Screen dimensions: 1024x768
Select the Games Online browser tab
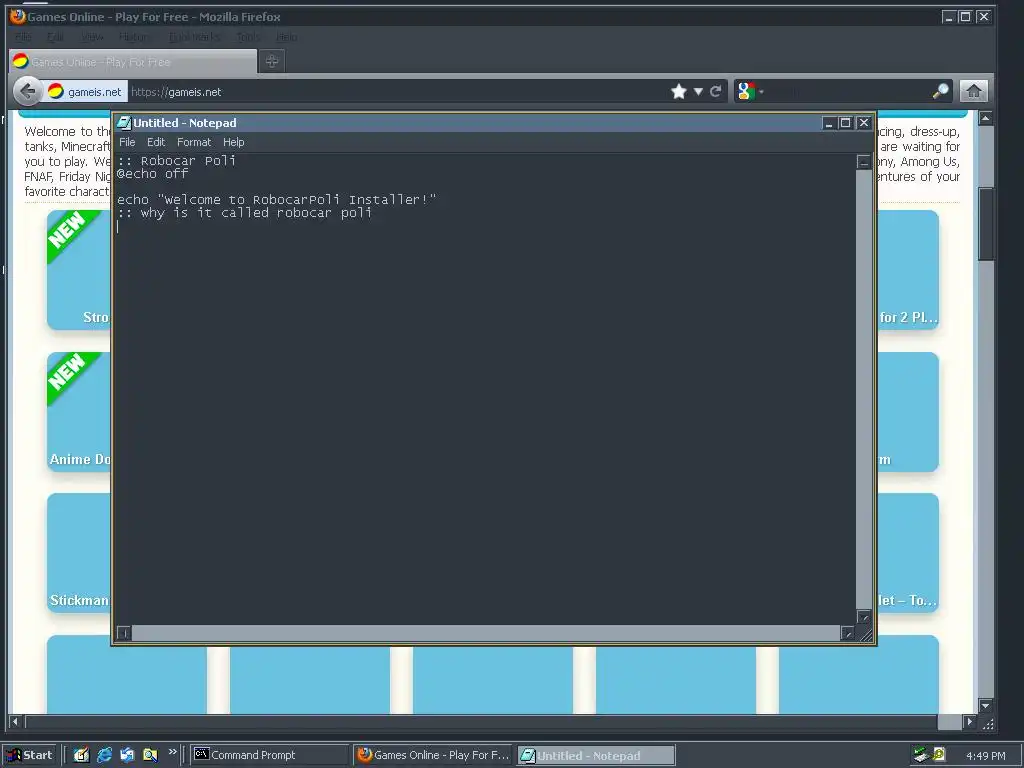pyautogui.click(x=133, y=61)
